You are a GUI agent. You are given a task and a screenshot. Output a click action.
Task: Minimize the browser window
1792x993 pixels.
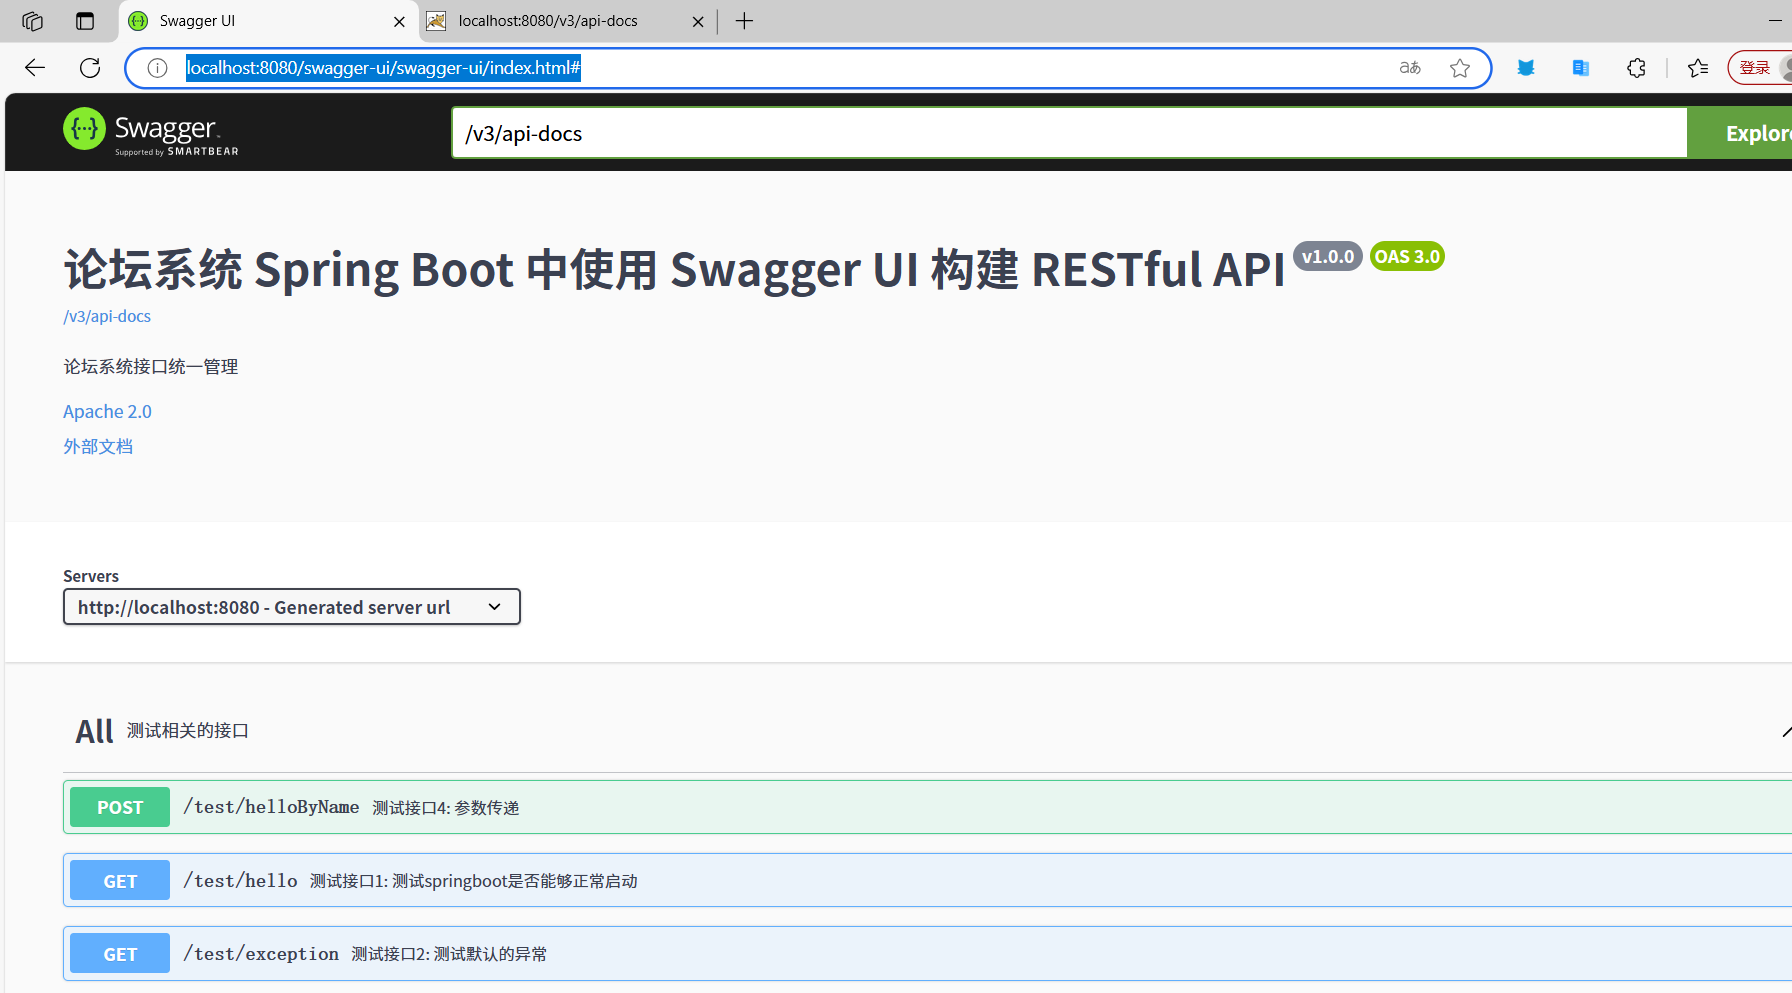click(x=1776, y=20)
